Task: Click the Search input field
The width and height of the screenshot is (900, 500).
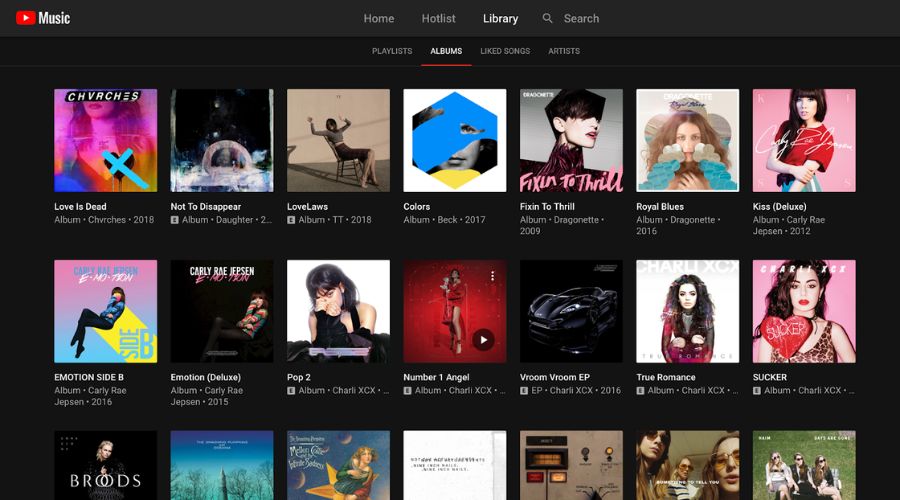Action: point(581,18)
